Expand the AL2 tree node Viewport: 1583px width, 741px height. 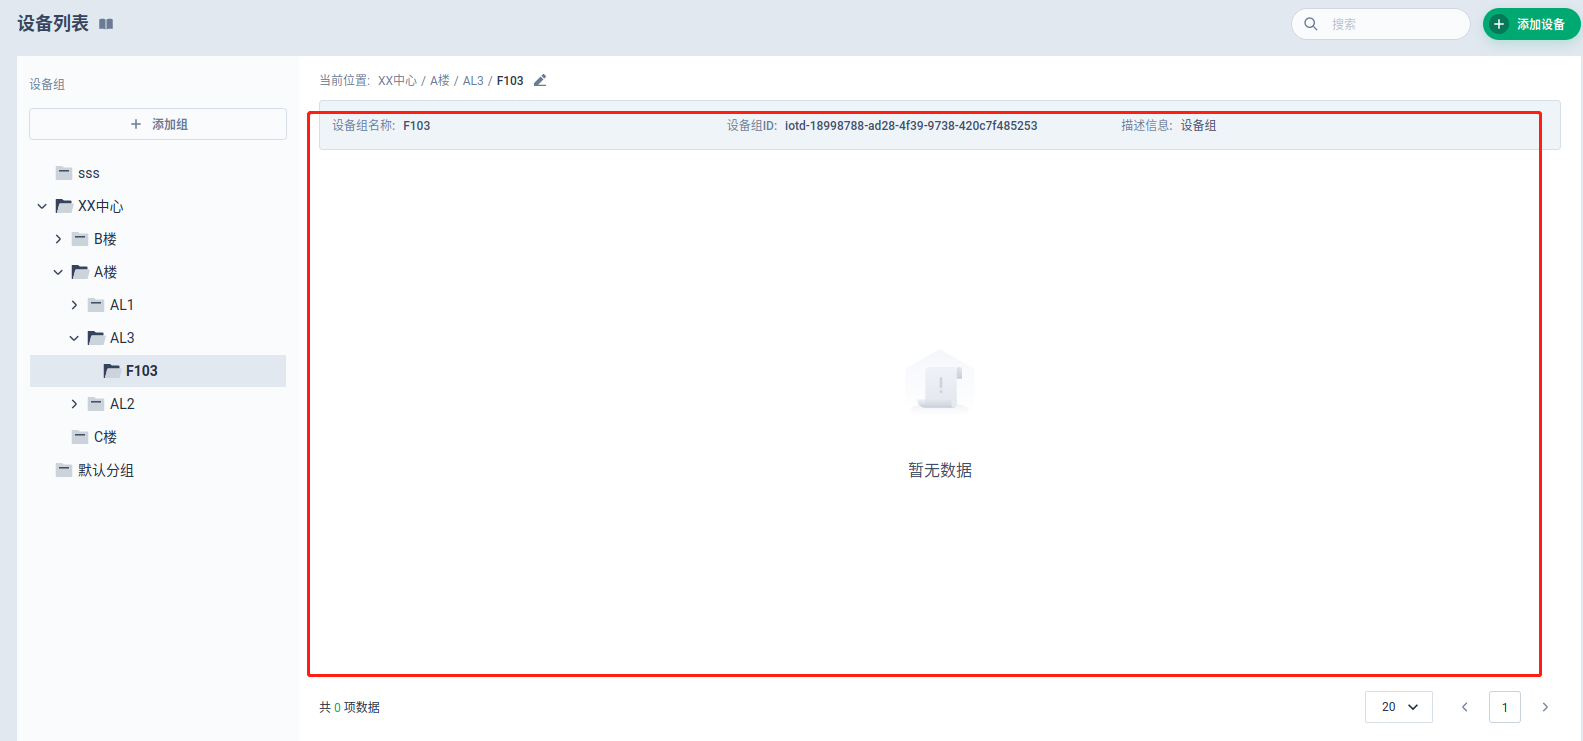[74, 404]
